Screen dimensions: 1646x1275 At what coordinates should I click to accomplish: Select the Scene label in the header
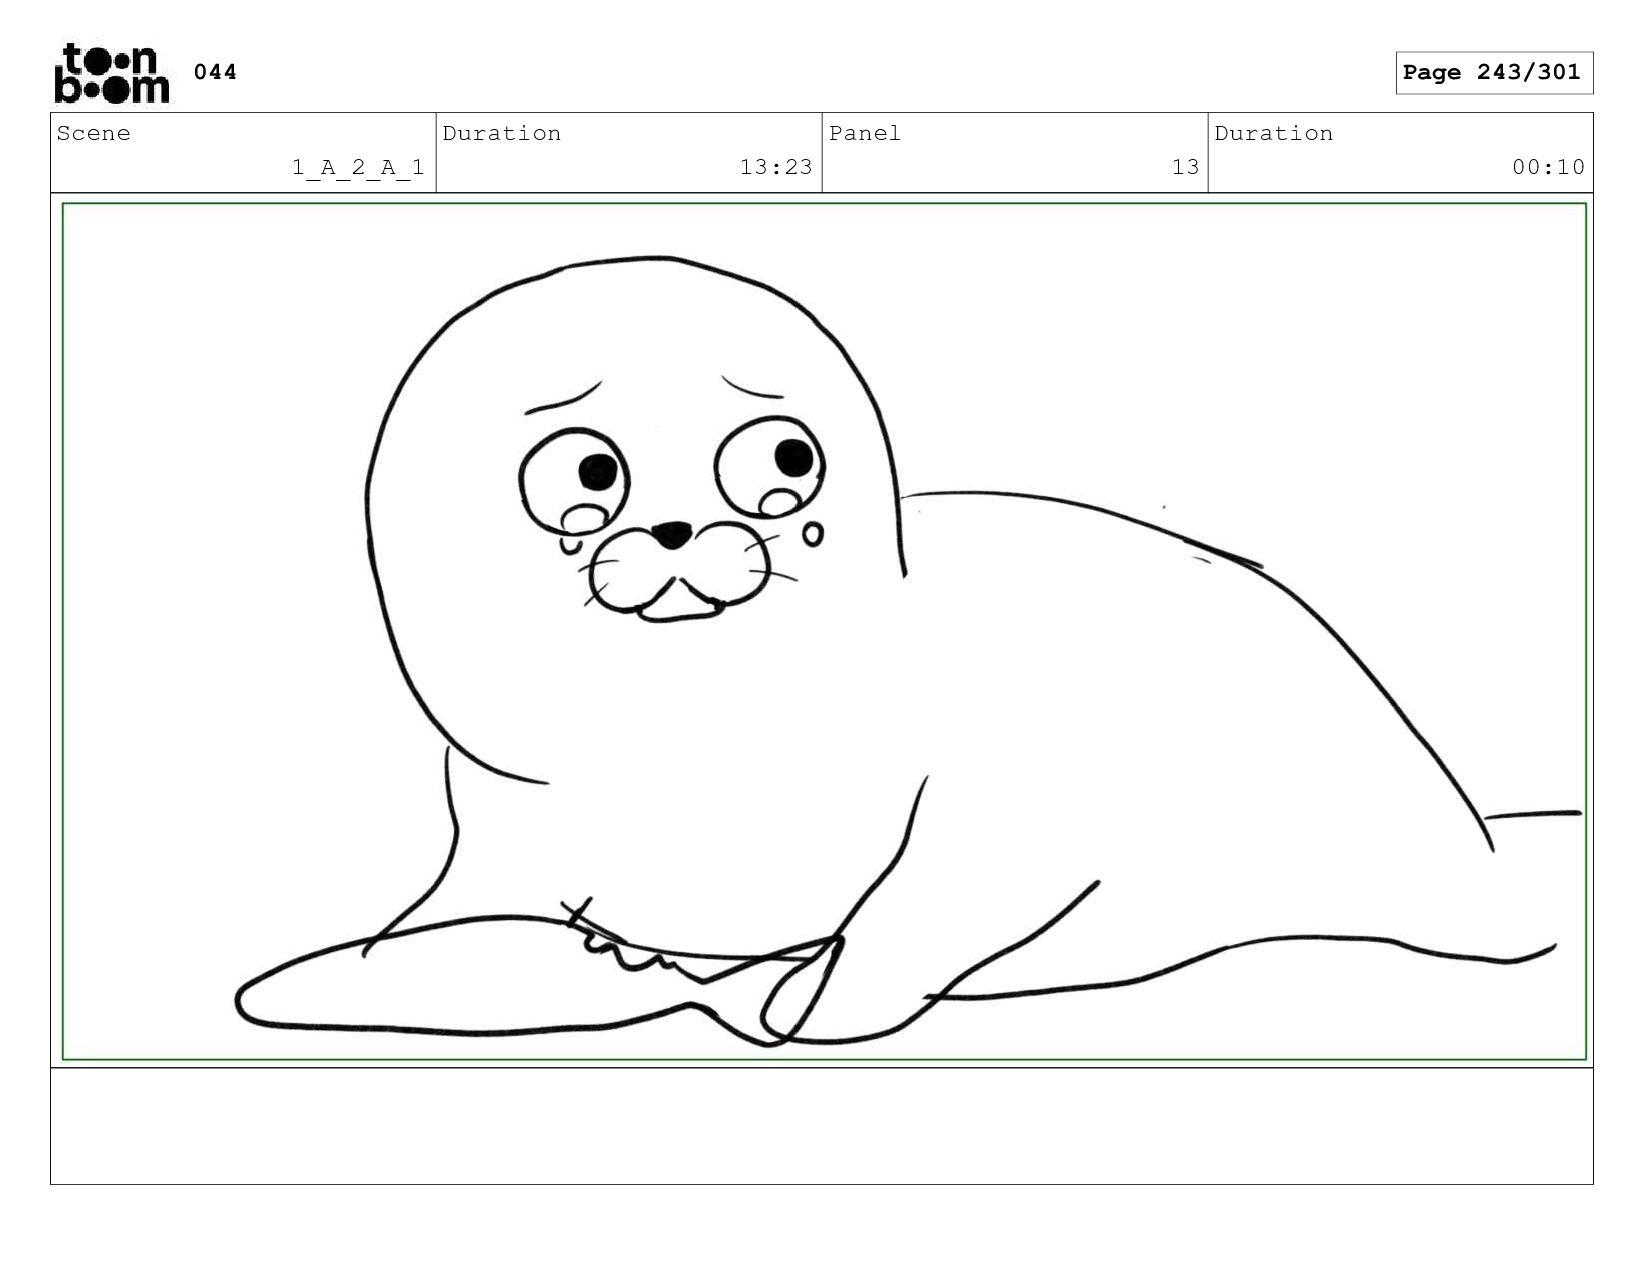point(94,133)
